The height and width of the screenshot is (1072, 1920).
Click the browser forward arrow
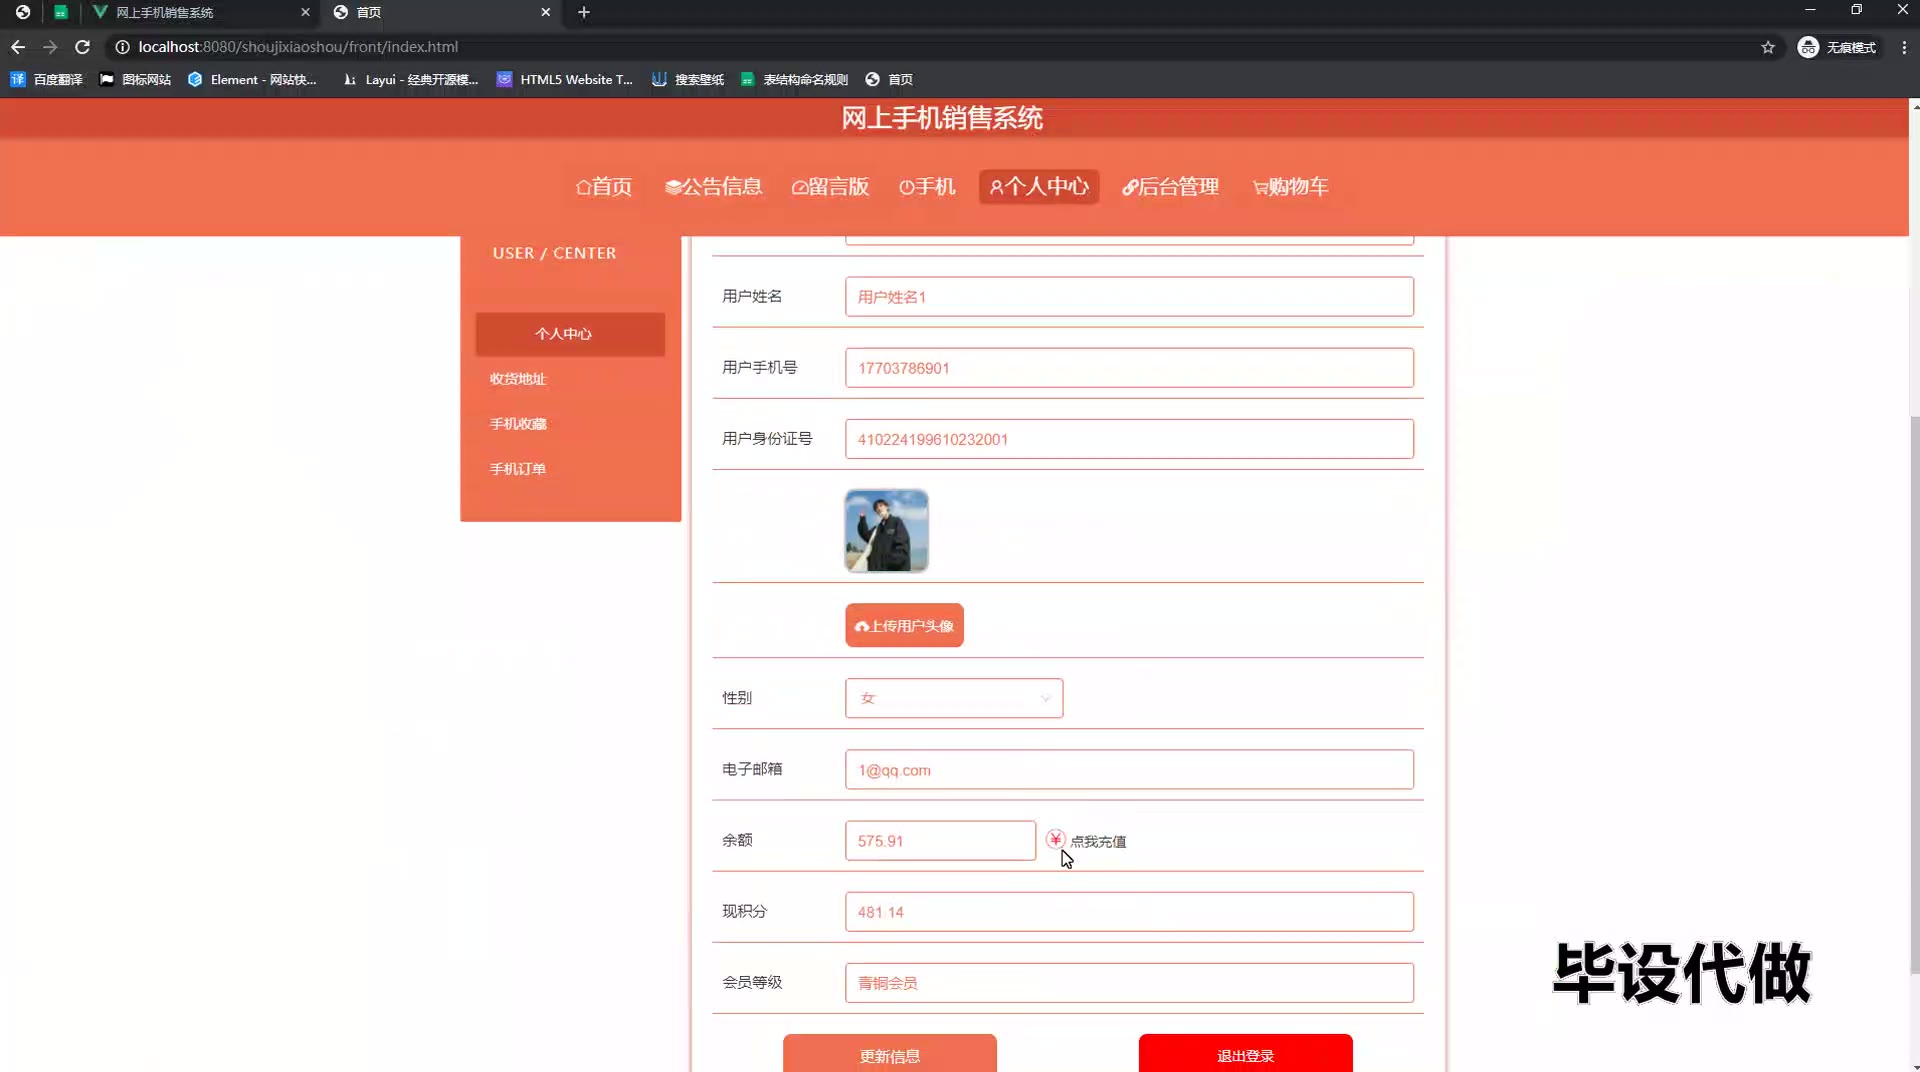tap(50, 47)
